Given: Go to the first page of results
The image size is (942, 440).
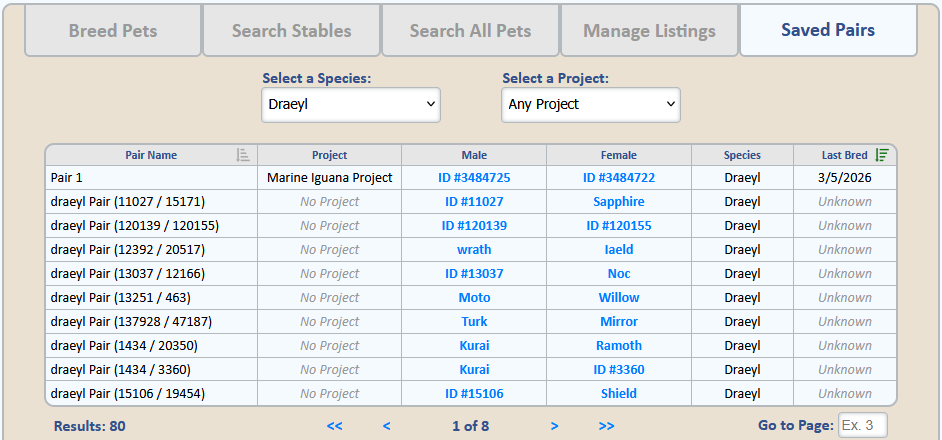Looking at the screenshot, I should tap(334, 426).
